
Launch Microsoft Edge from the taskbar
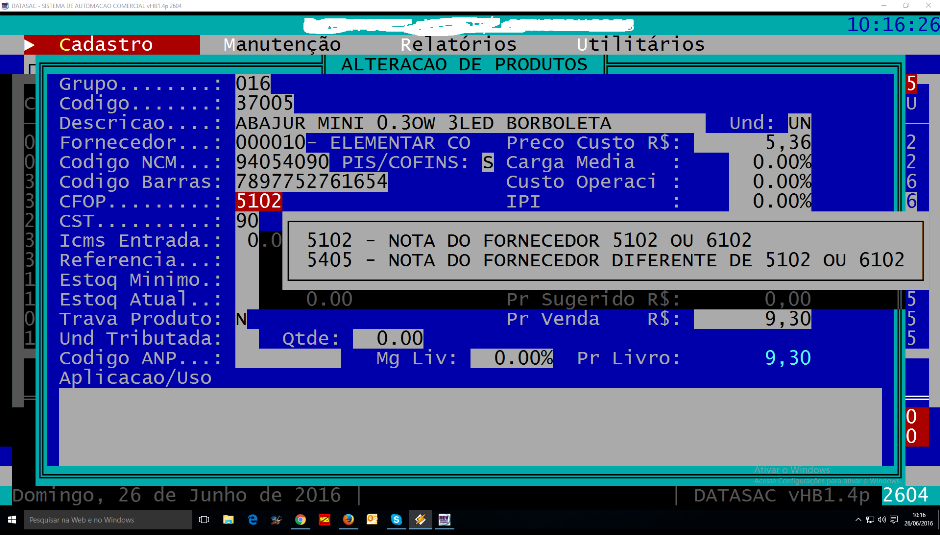(x=252, y=519)
